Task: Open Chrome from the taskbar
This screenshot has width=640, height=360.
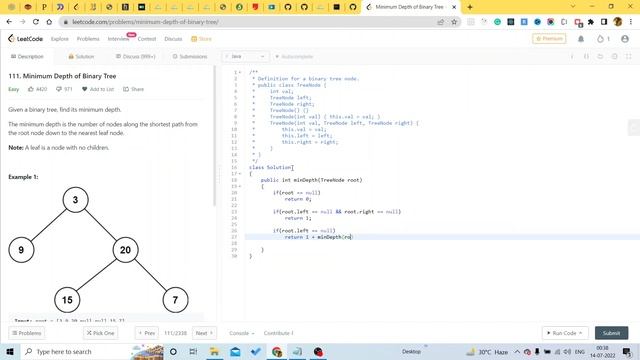Action: (277, 351)
